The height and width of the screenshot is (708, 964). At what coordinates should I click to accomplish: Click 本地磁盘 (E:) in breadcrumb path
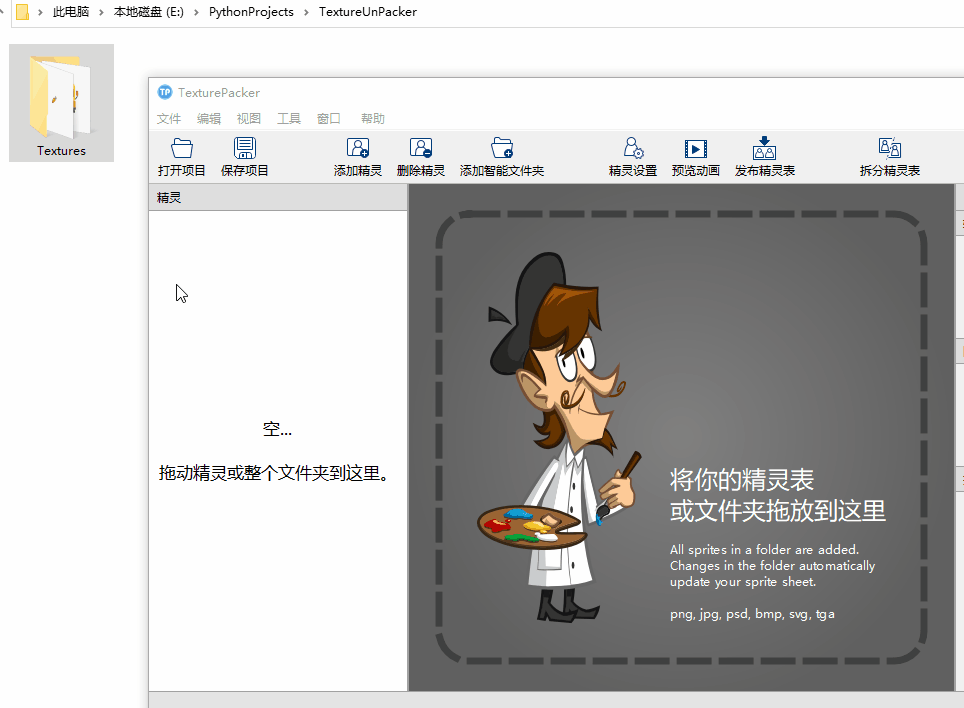click(149, 12)
